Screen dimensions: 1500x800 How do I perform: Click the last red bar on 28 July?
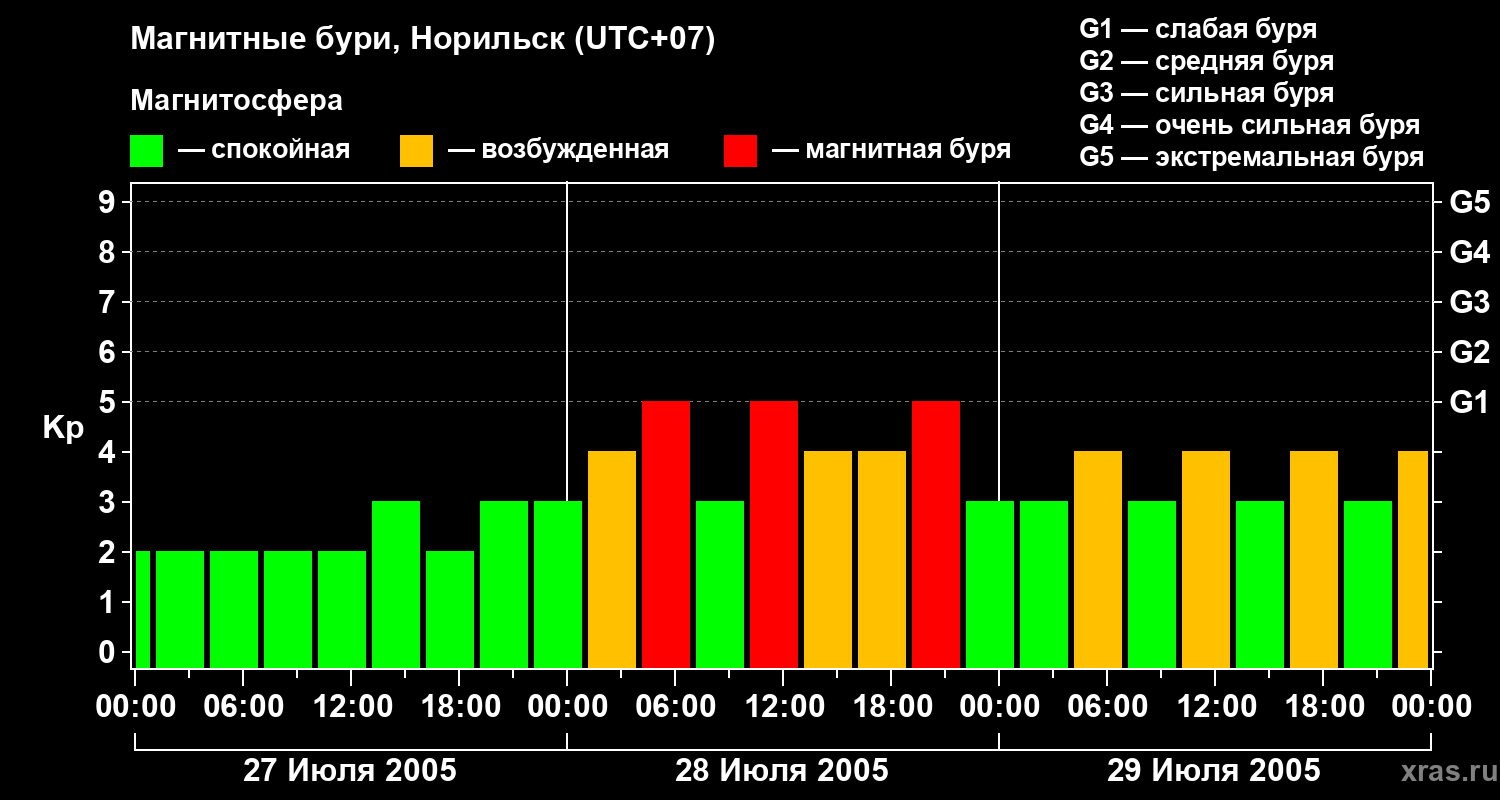(x=936, y=534)
